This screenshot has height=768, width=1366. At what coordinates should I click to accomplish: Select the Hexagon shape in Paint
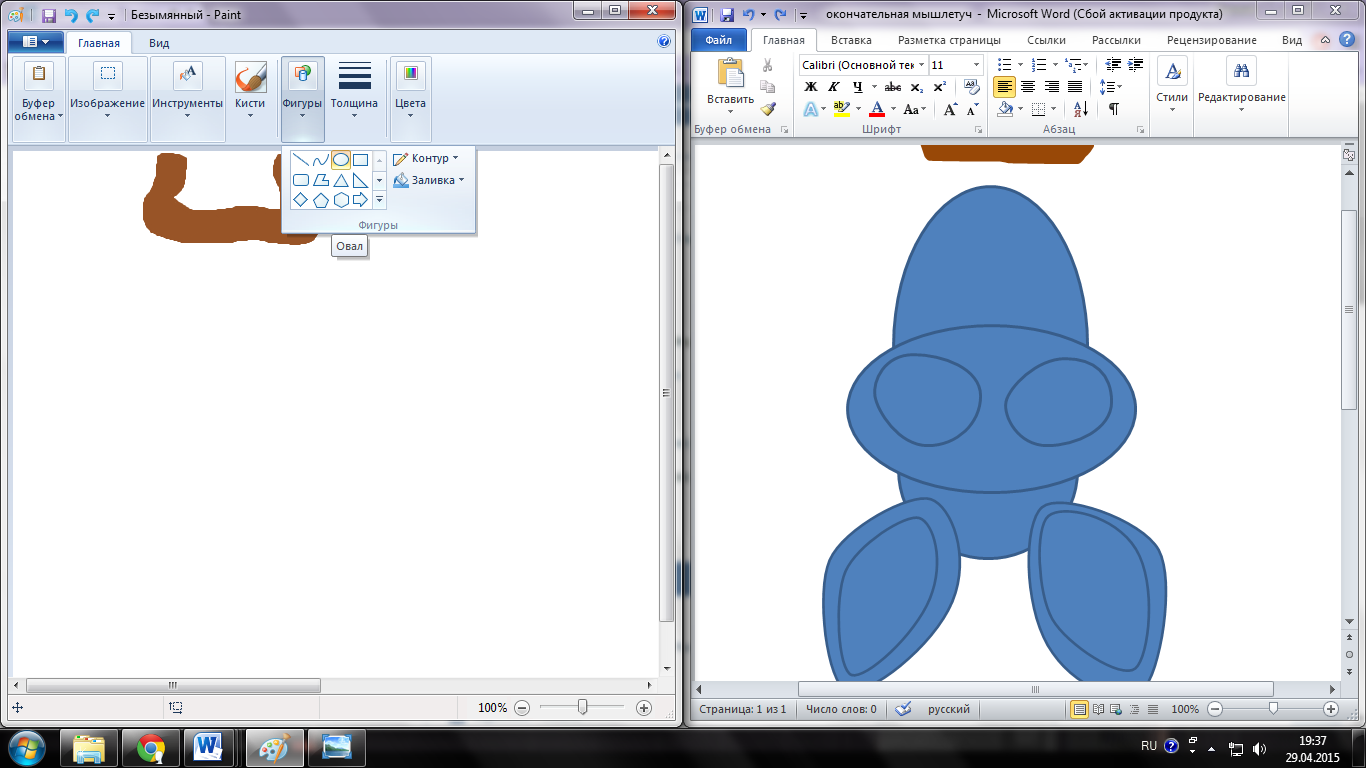point(341,200)
